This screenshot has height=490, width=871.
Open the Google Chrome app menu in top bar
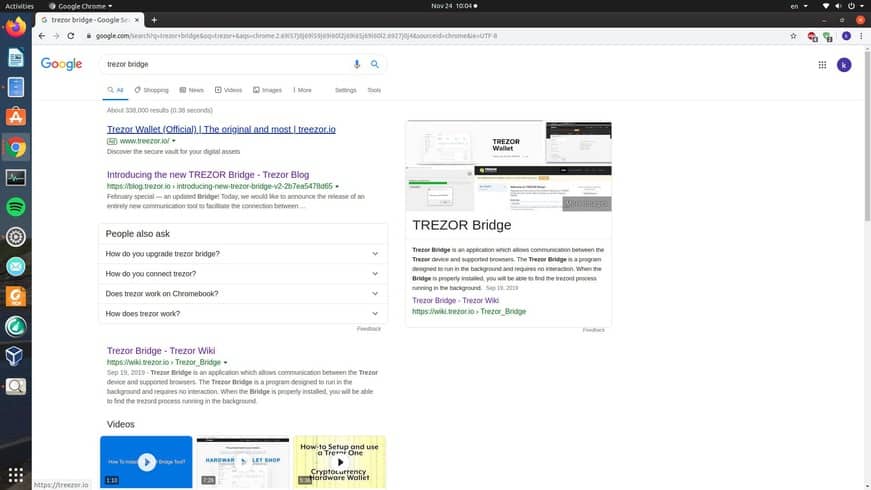pyautogui.click(x=81, y=6)
